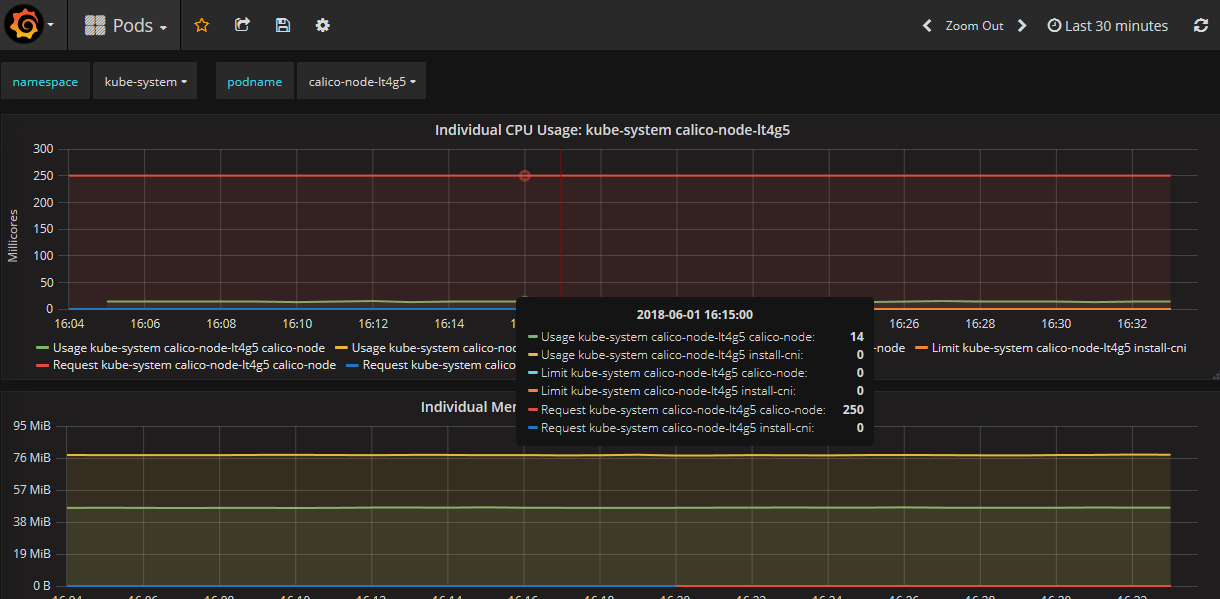Refresh the dashboard with refresh icon
Screen dimensions: 1220x599
[1200, 26]
